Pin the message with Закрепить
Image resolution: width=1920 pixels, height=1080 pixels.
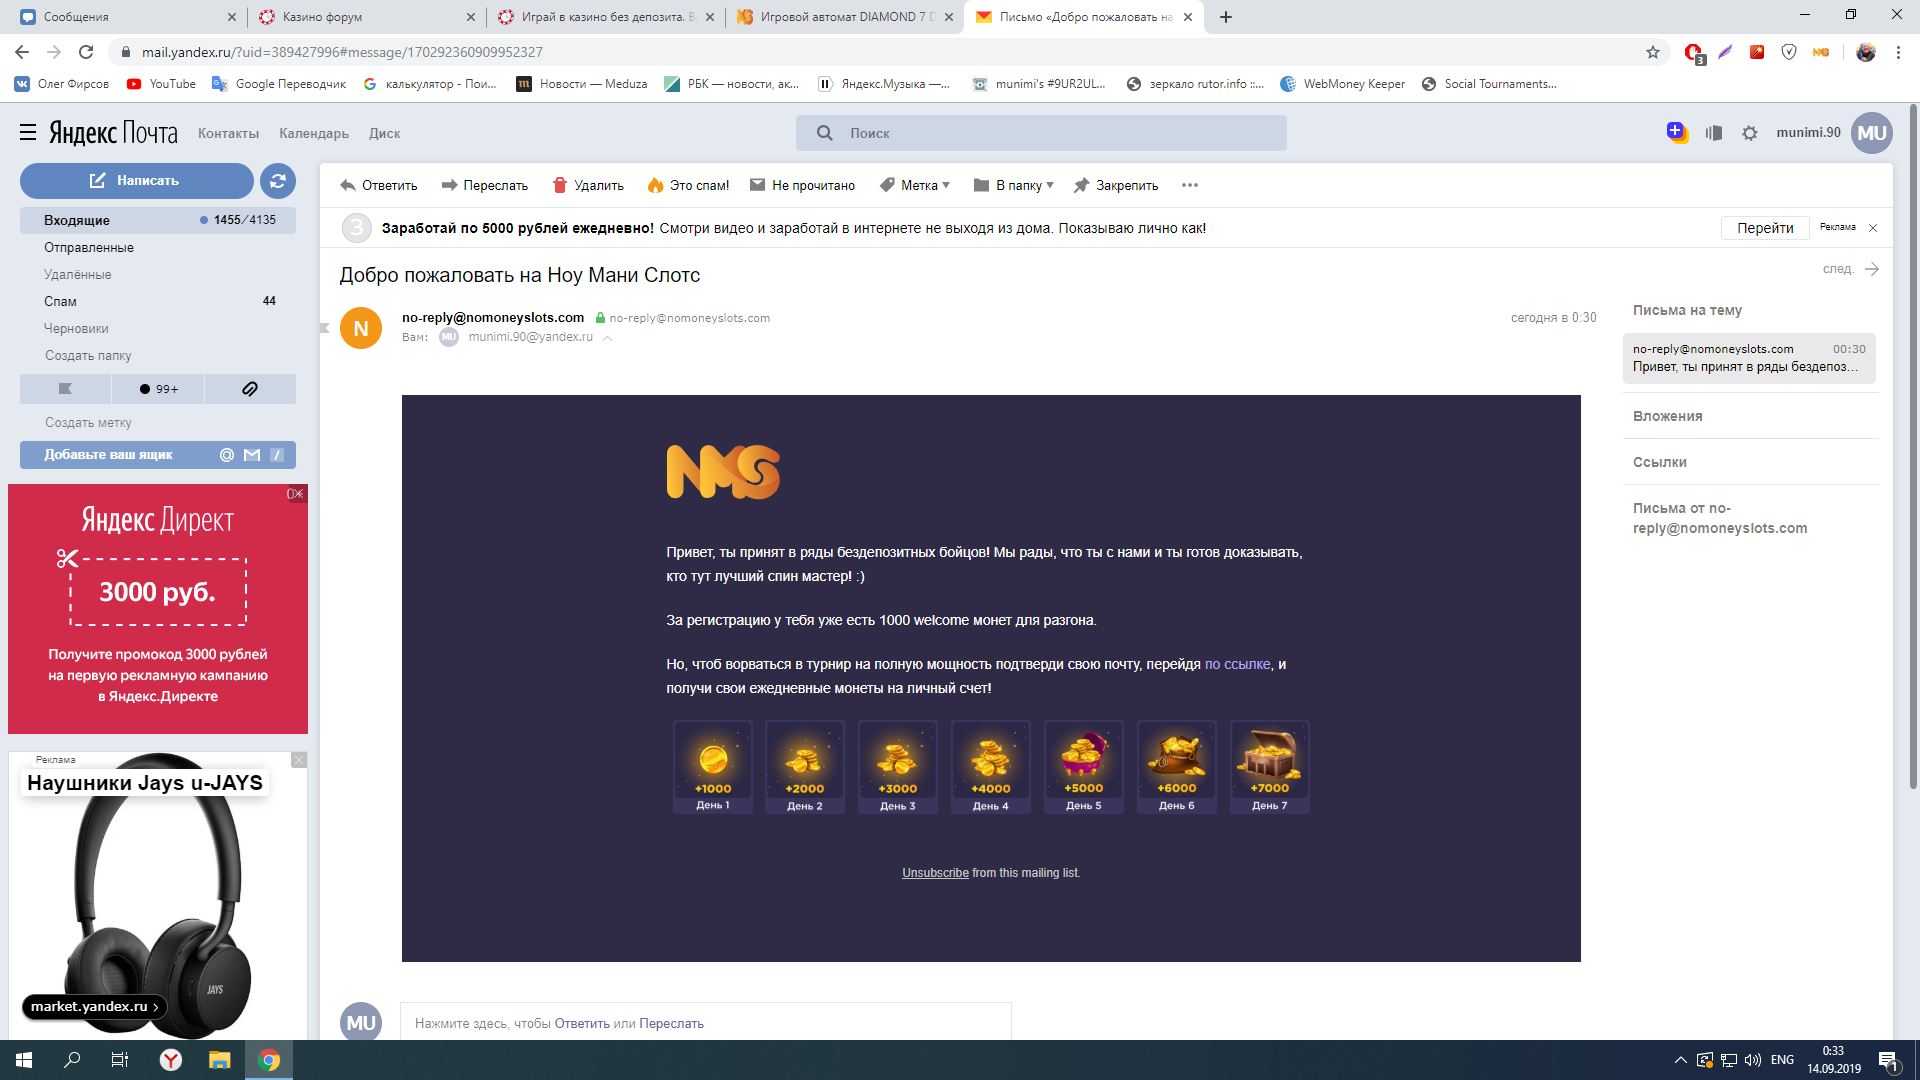pos(1115,185)
